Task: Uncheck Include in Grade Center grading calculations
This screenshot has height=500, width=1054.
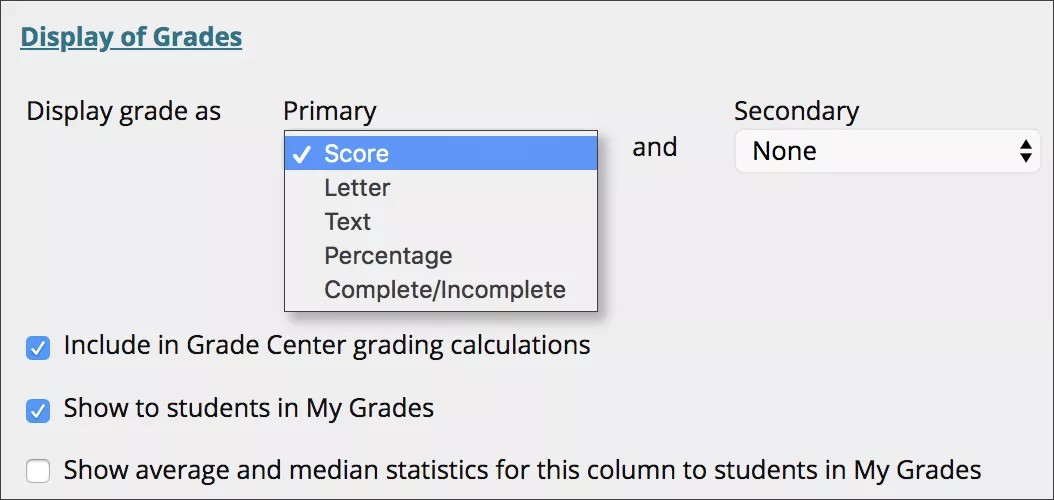Action: [38, 348]
